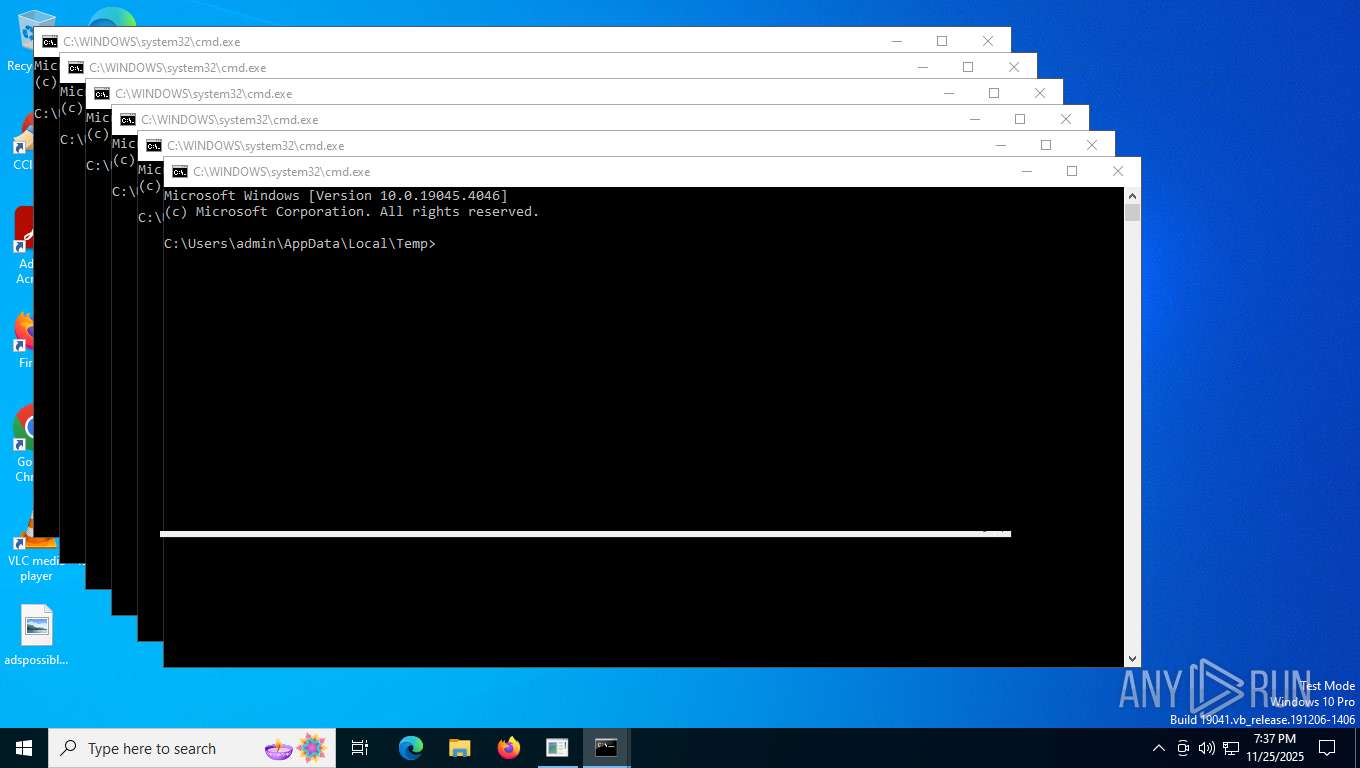Screen dimensions: 1360x768
Task: Open File Explorer from the taskbar
Action: (x=459, y=748)
